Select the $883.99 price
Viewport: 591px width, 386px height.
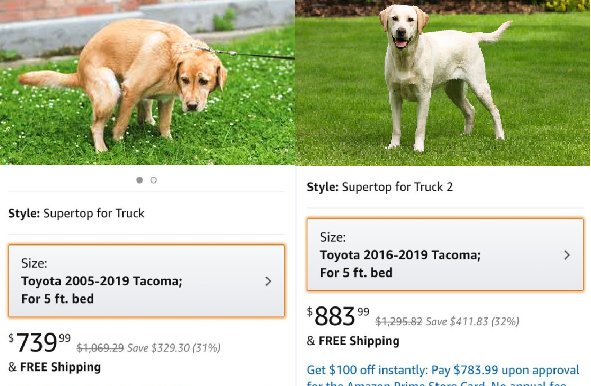pos(338,316)
